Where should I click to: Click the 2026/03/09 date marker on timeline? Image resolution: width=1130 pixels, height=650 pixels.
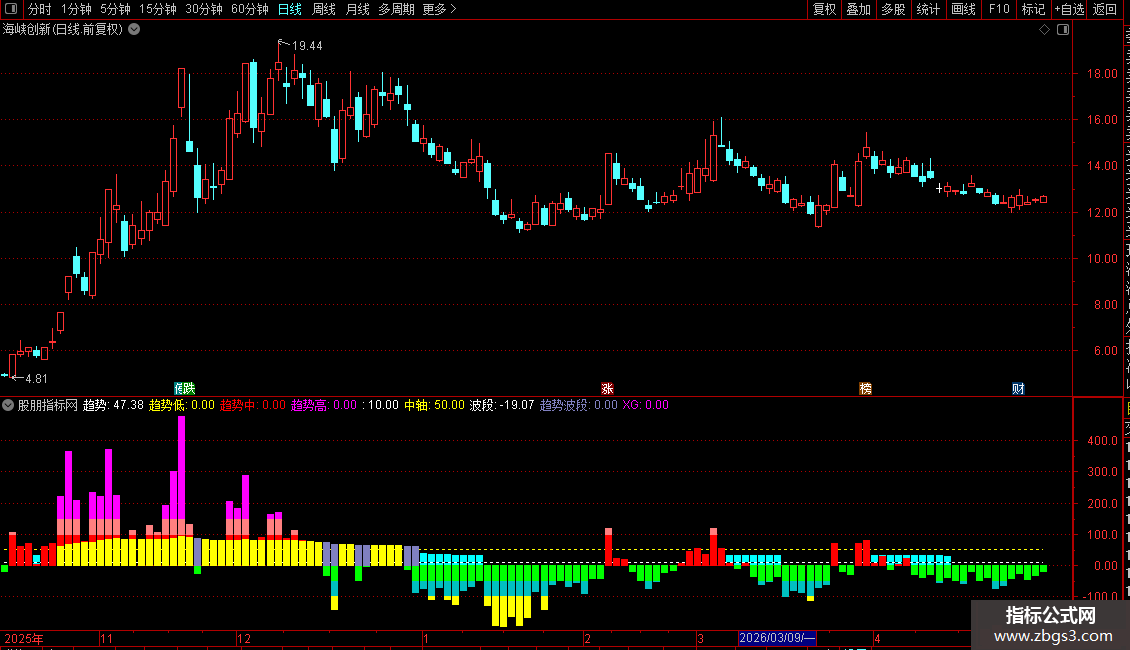coord(777,638)
